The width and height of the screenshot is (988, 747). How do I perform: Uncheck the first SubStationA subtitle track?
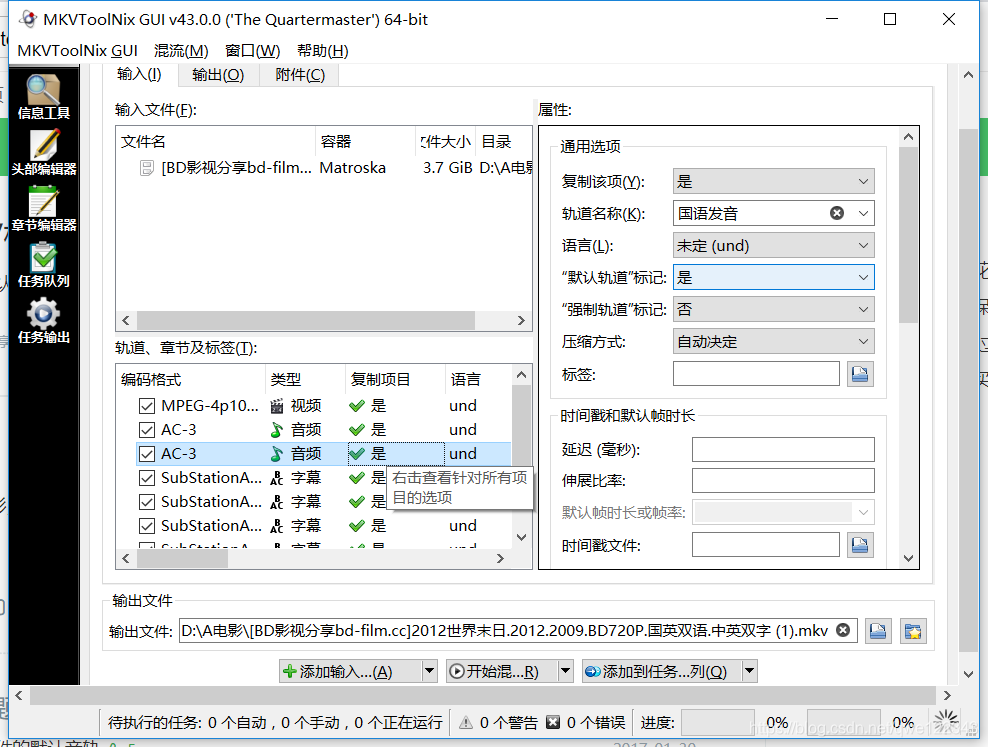tap(147, 477)
